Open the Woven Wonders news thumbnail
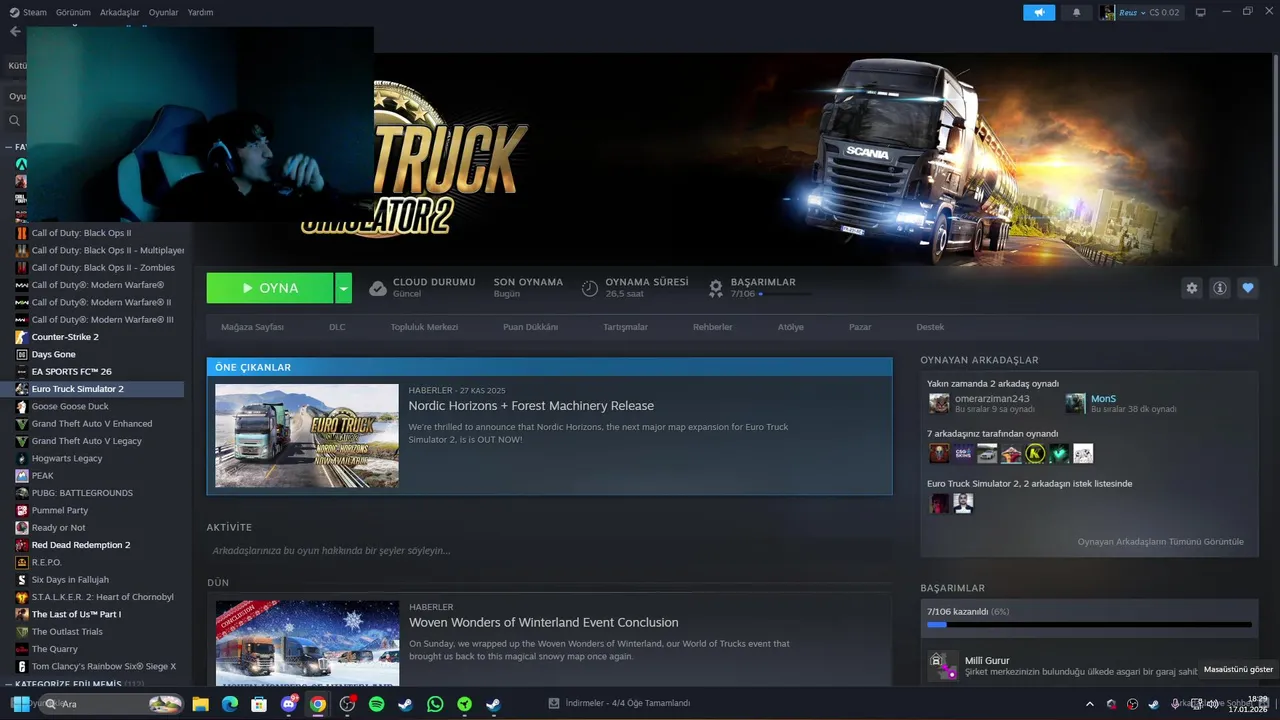The height and width of the screenshot is (720, 1280). click(307, 643)
